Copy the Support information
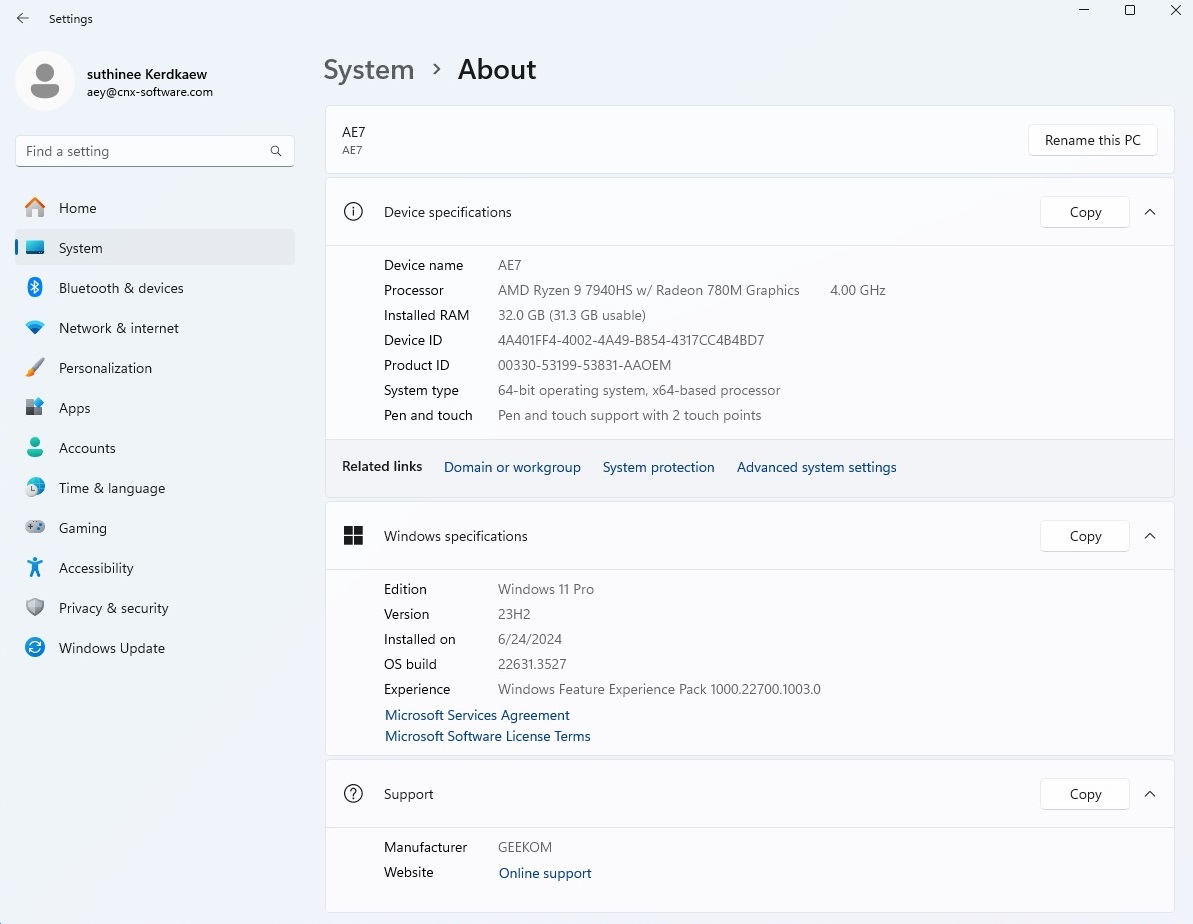1193x924 pixels. click(1085, 794)
